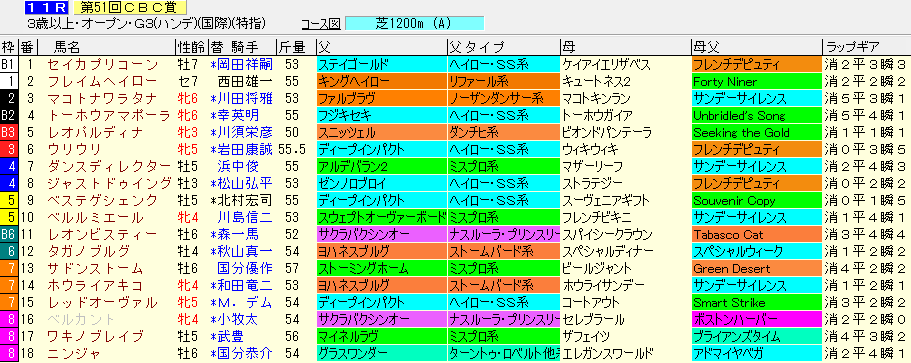Click the black frame 2 badge
This screenshot has height=363, width=911.
pyautogui.click(x=9, y=99)
